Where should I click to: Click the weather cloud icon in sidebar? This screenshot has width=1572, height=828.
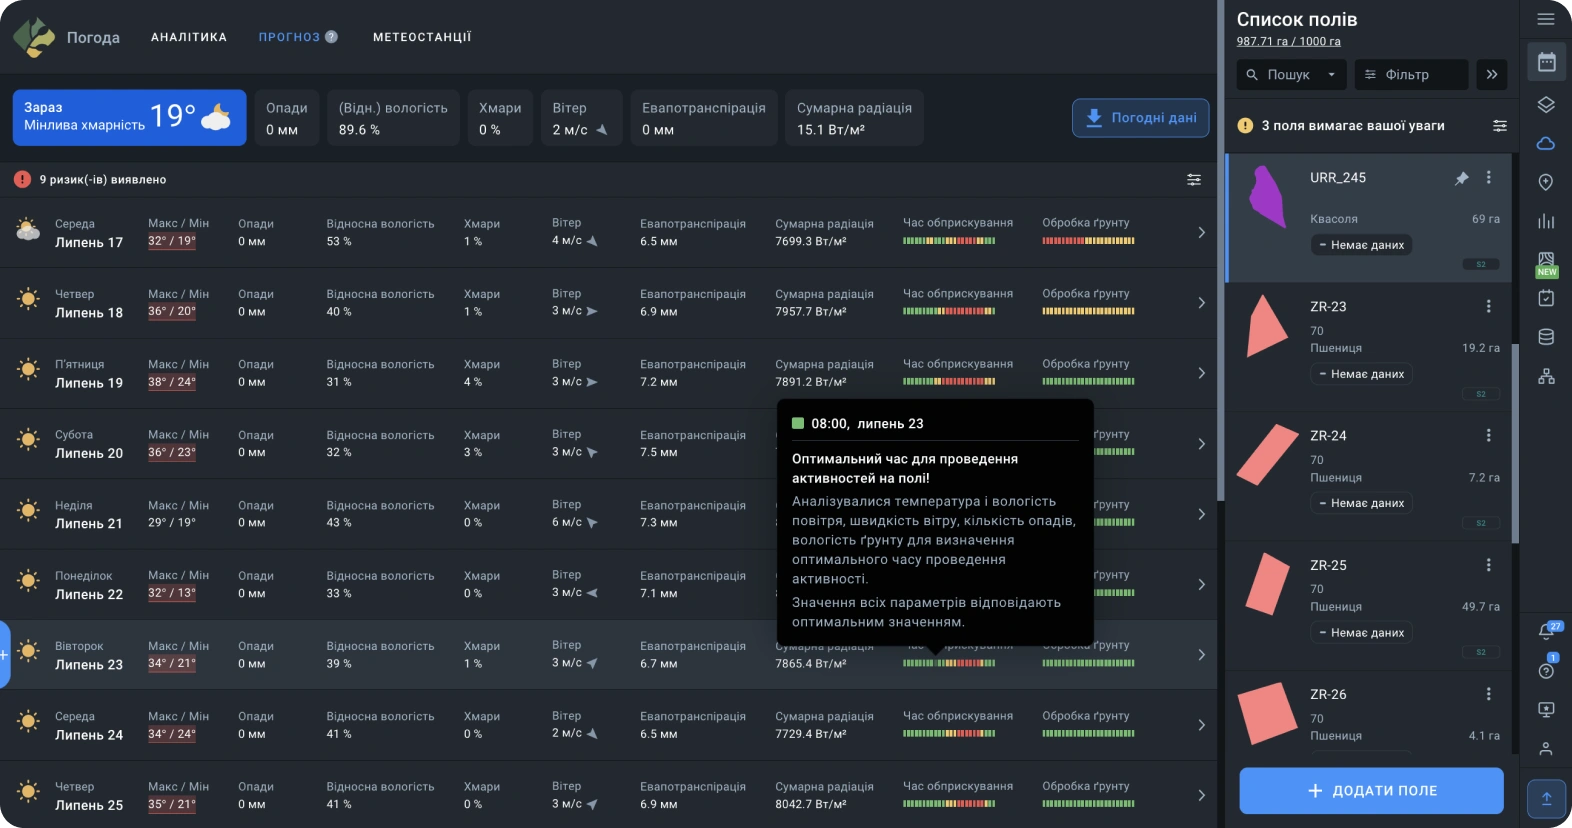coord(1546,143)
